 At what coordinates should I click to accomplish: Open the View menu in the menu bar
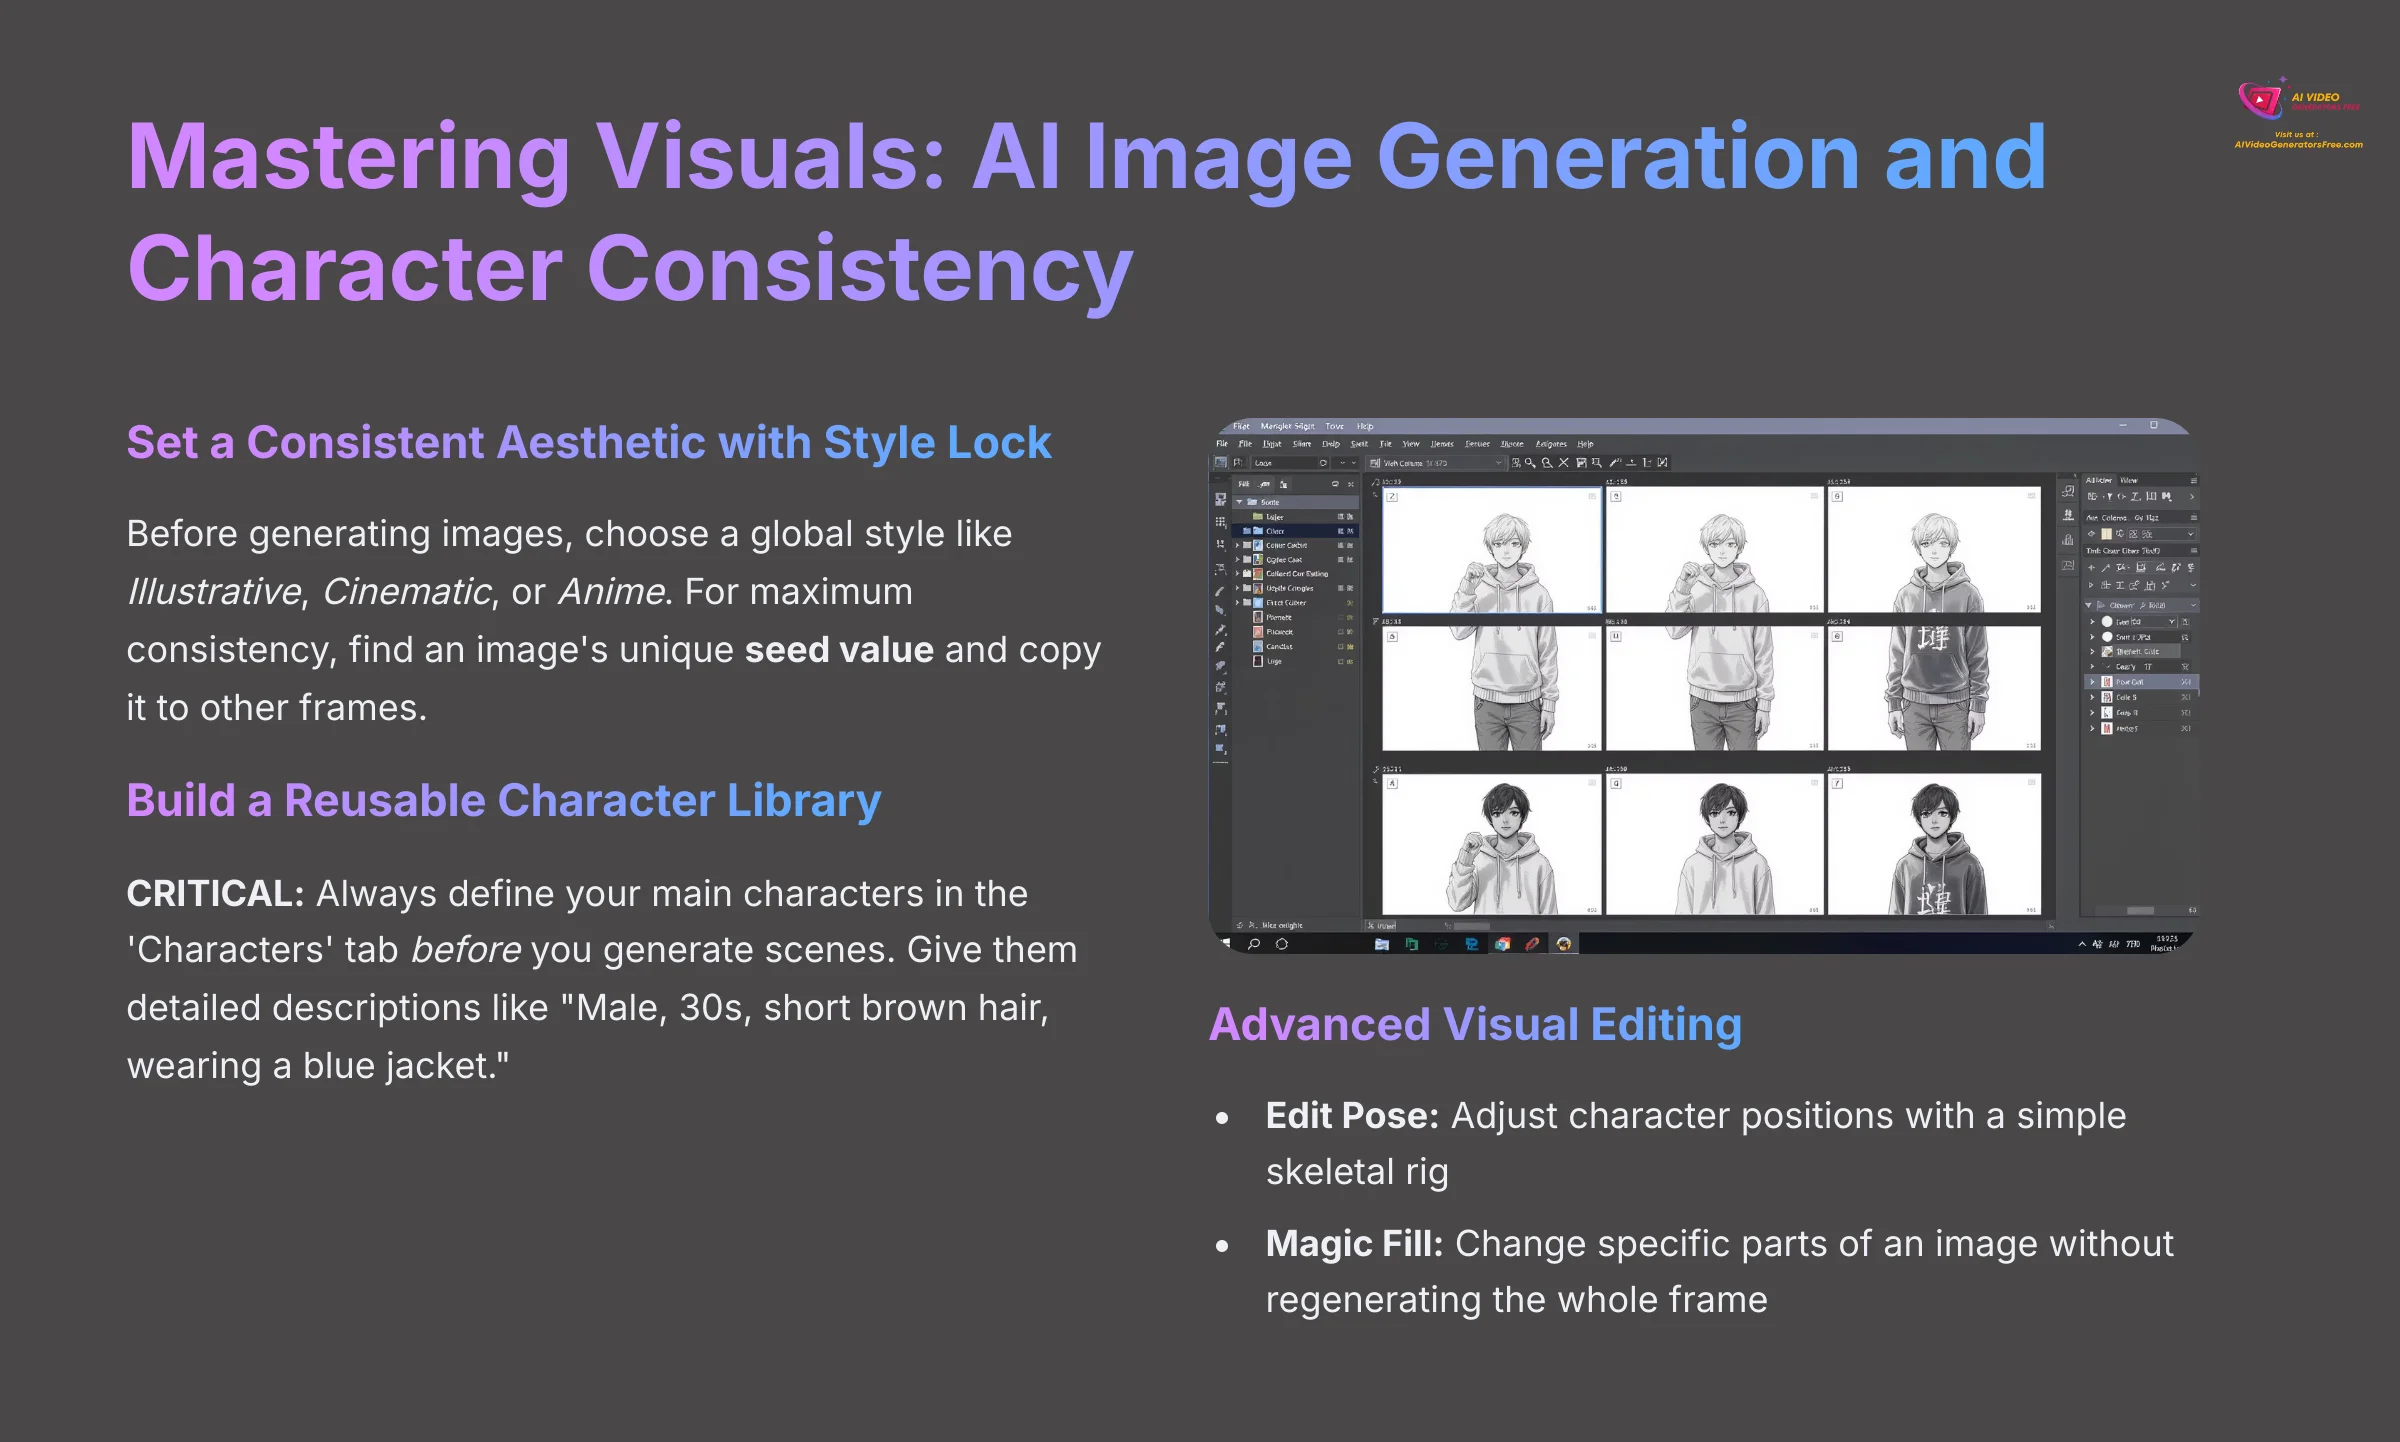(x=1411, y=443)
